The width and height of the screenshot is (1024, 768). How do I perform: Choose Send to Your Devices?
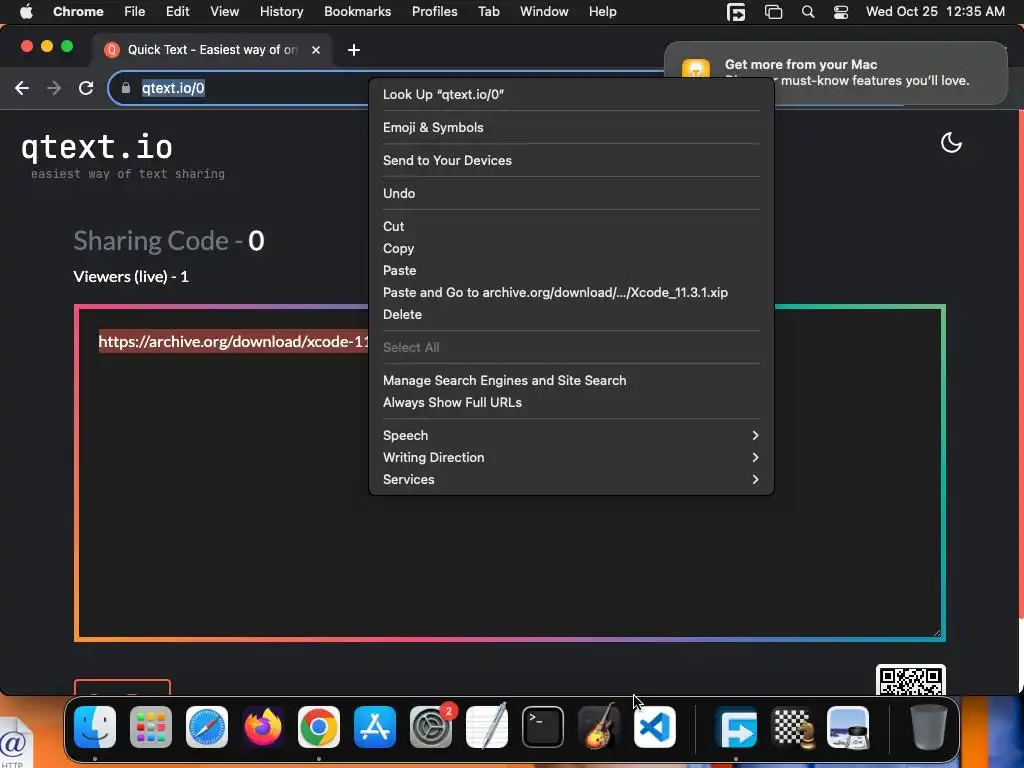(x=571, y=160)
